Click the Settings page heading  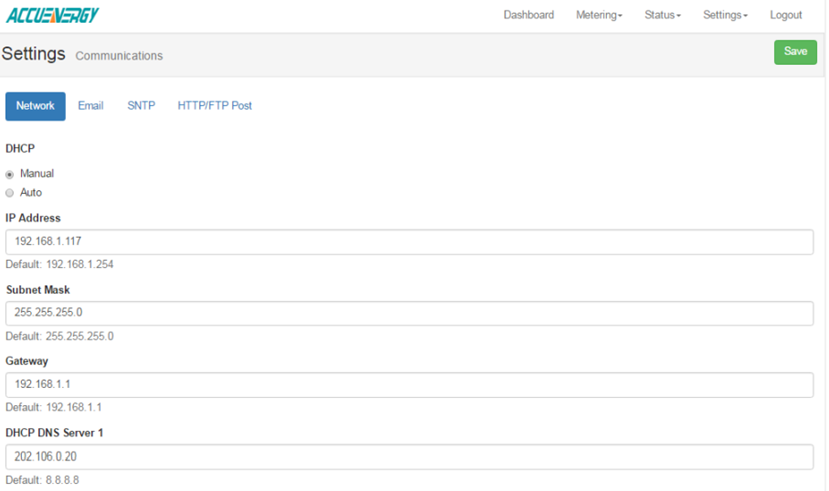(34, 54)
